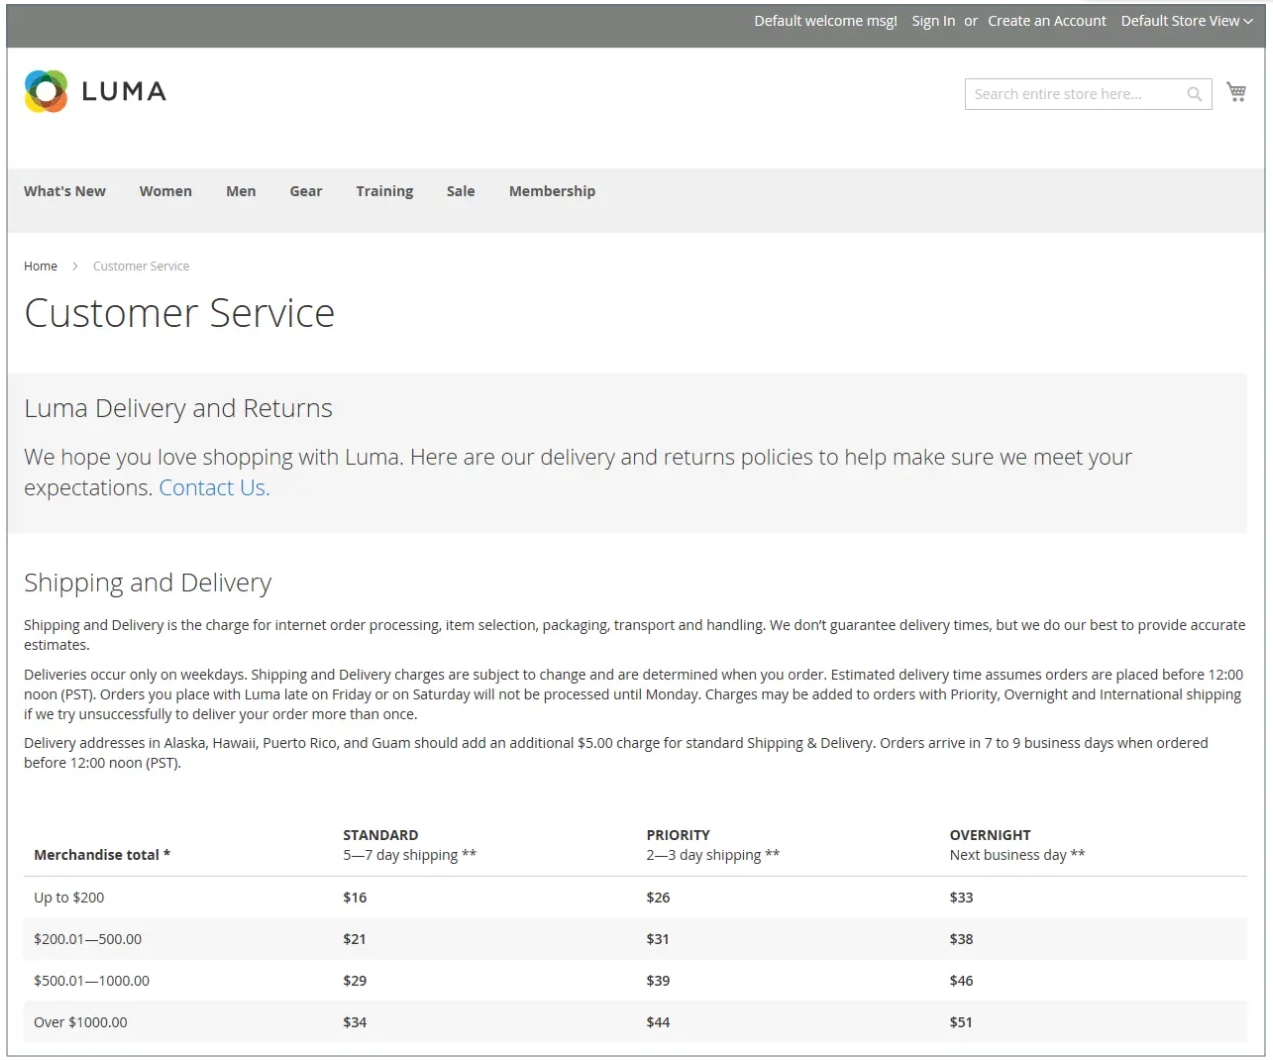This screenshot has height=1060, width=1273.
Task: Click the Over $1000.00 table row label
Action: [81, 1022]
